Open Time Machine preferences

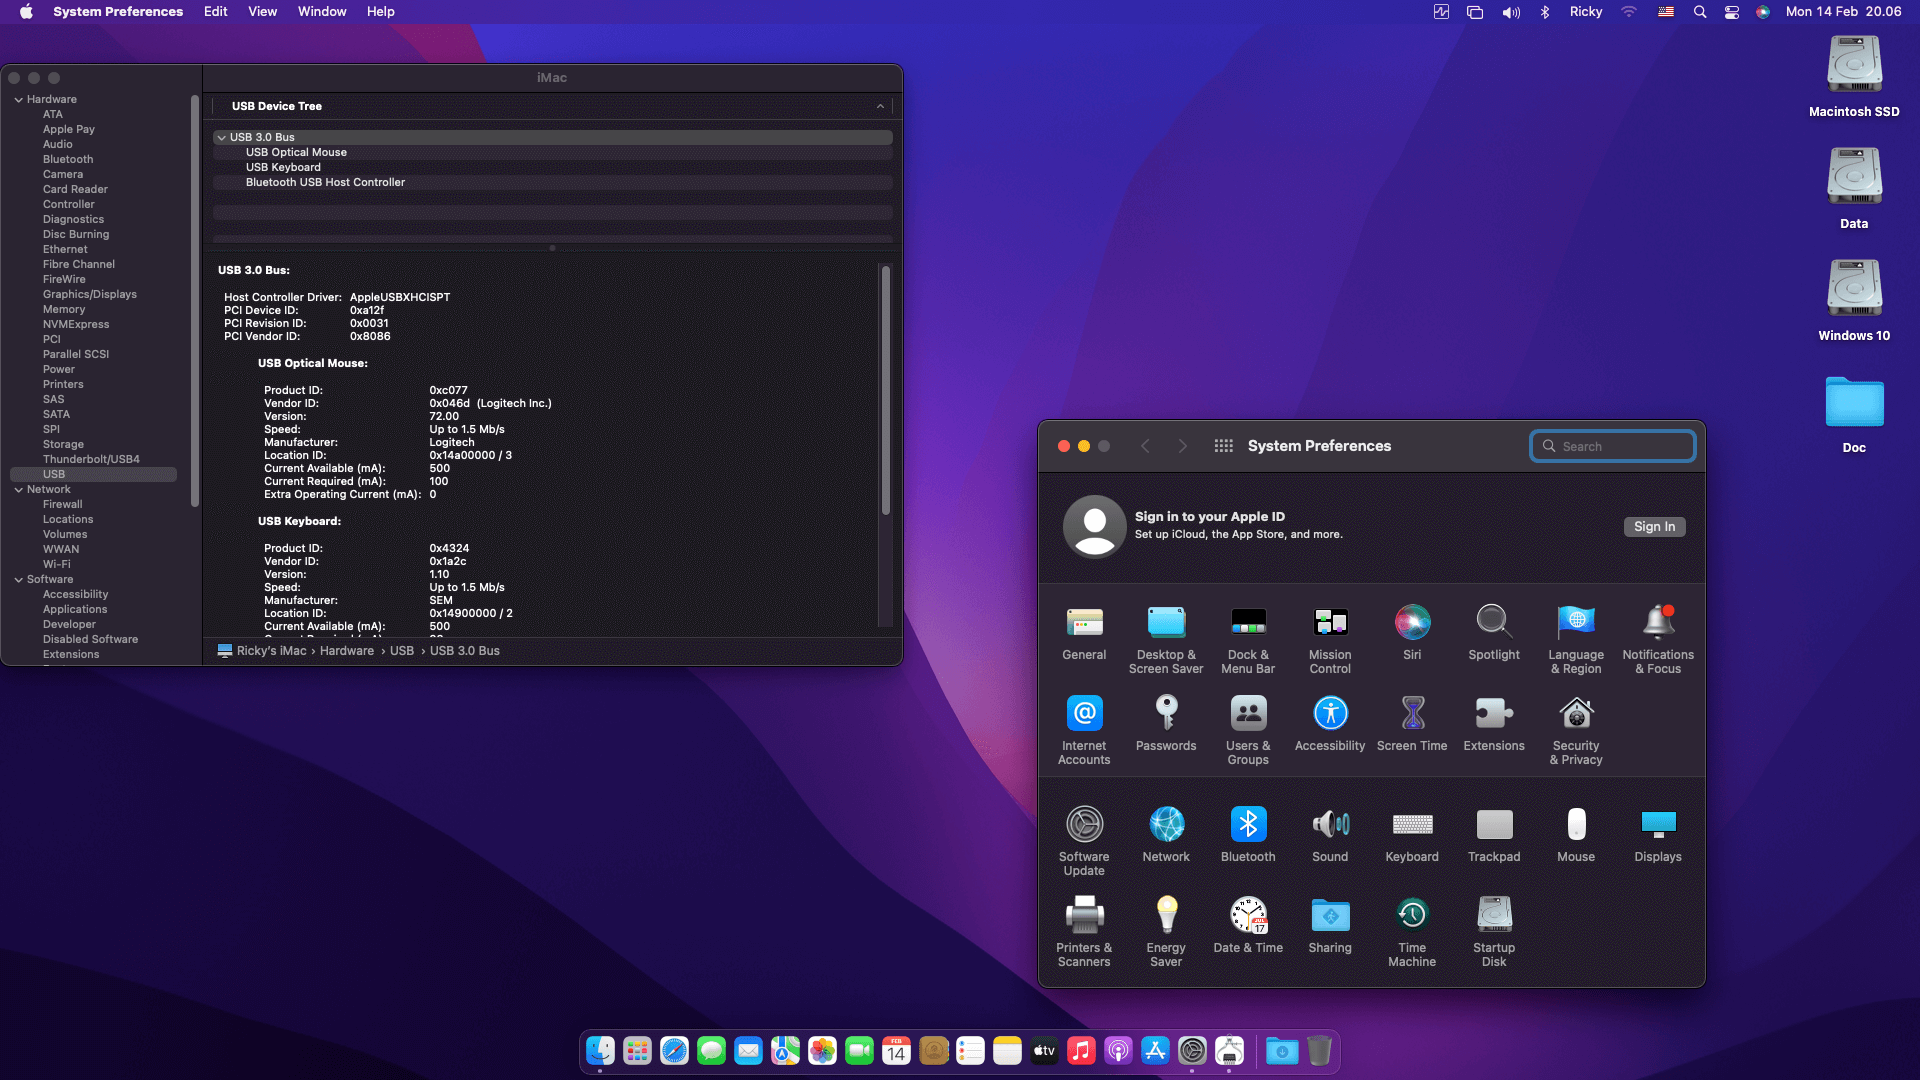pos(1412,933)
